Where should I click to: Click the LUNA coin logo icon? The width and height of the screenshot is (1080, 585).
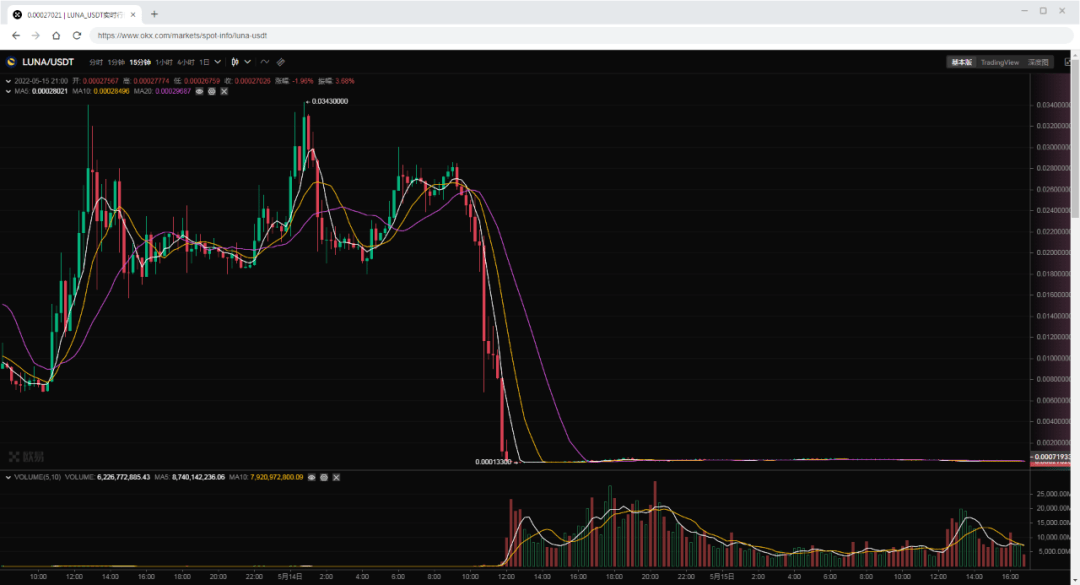[12, 62]
